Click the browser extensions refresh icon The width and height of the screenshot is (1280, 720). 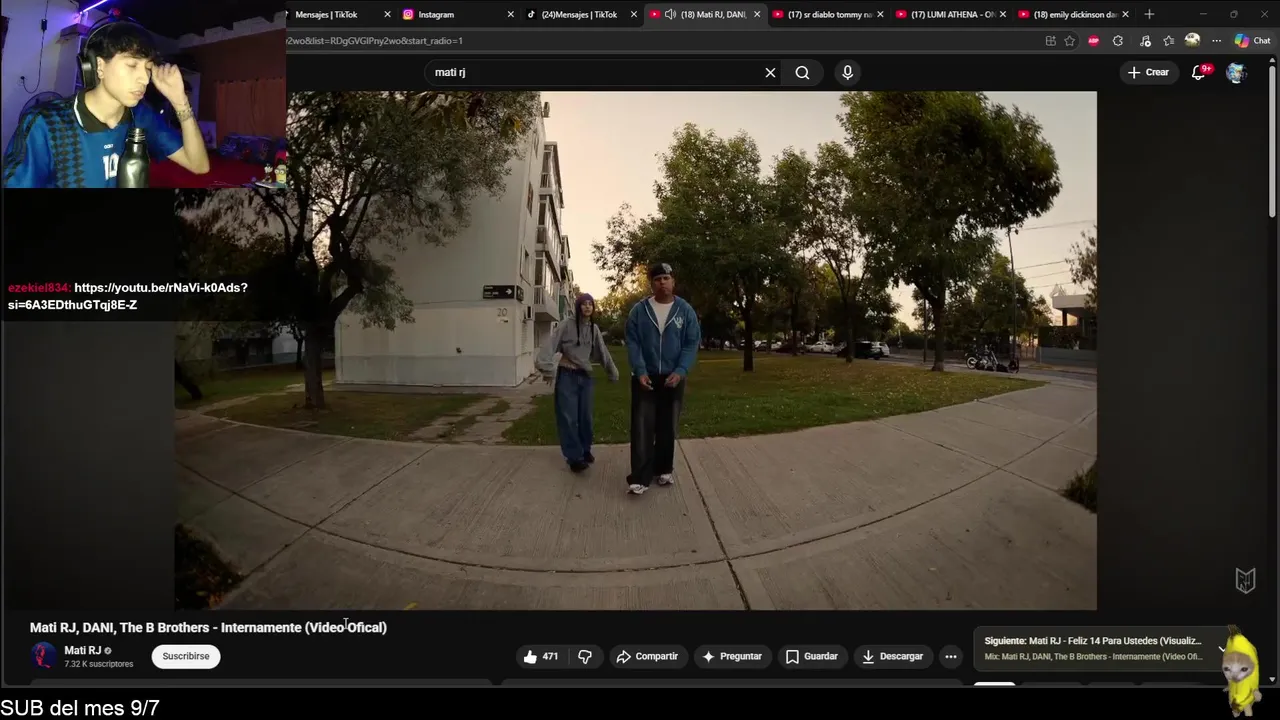(x=1118, y=41)
